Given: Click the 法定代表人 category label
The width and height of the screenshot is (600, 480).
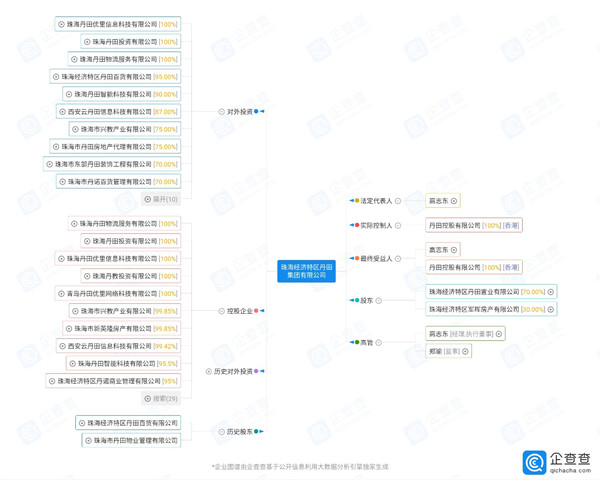Looking at the screenshot, I should (x=376, y=201).
